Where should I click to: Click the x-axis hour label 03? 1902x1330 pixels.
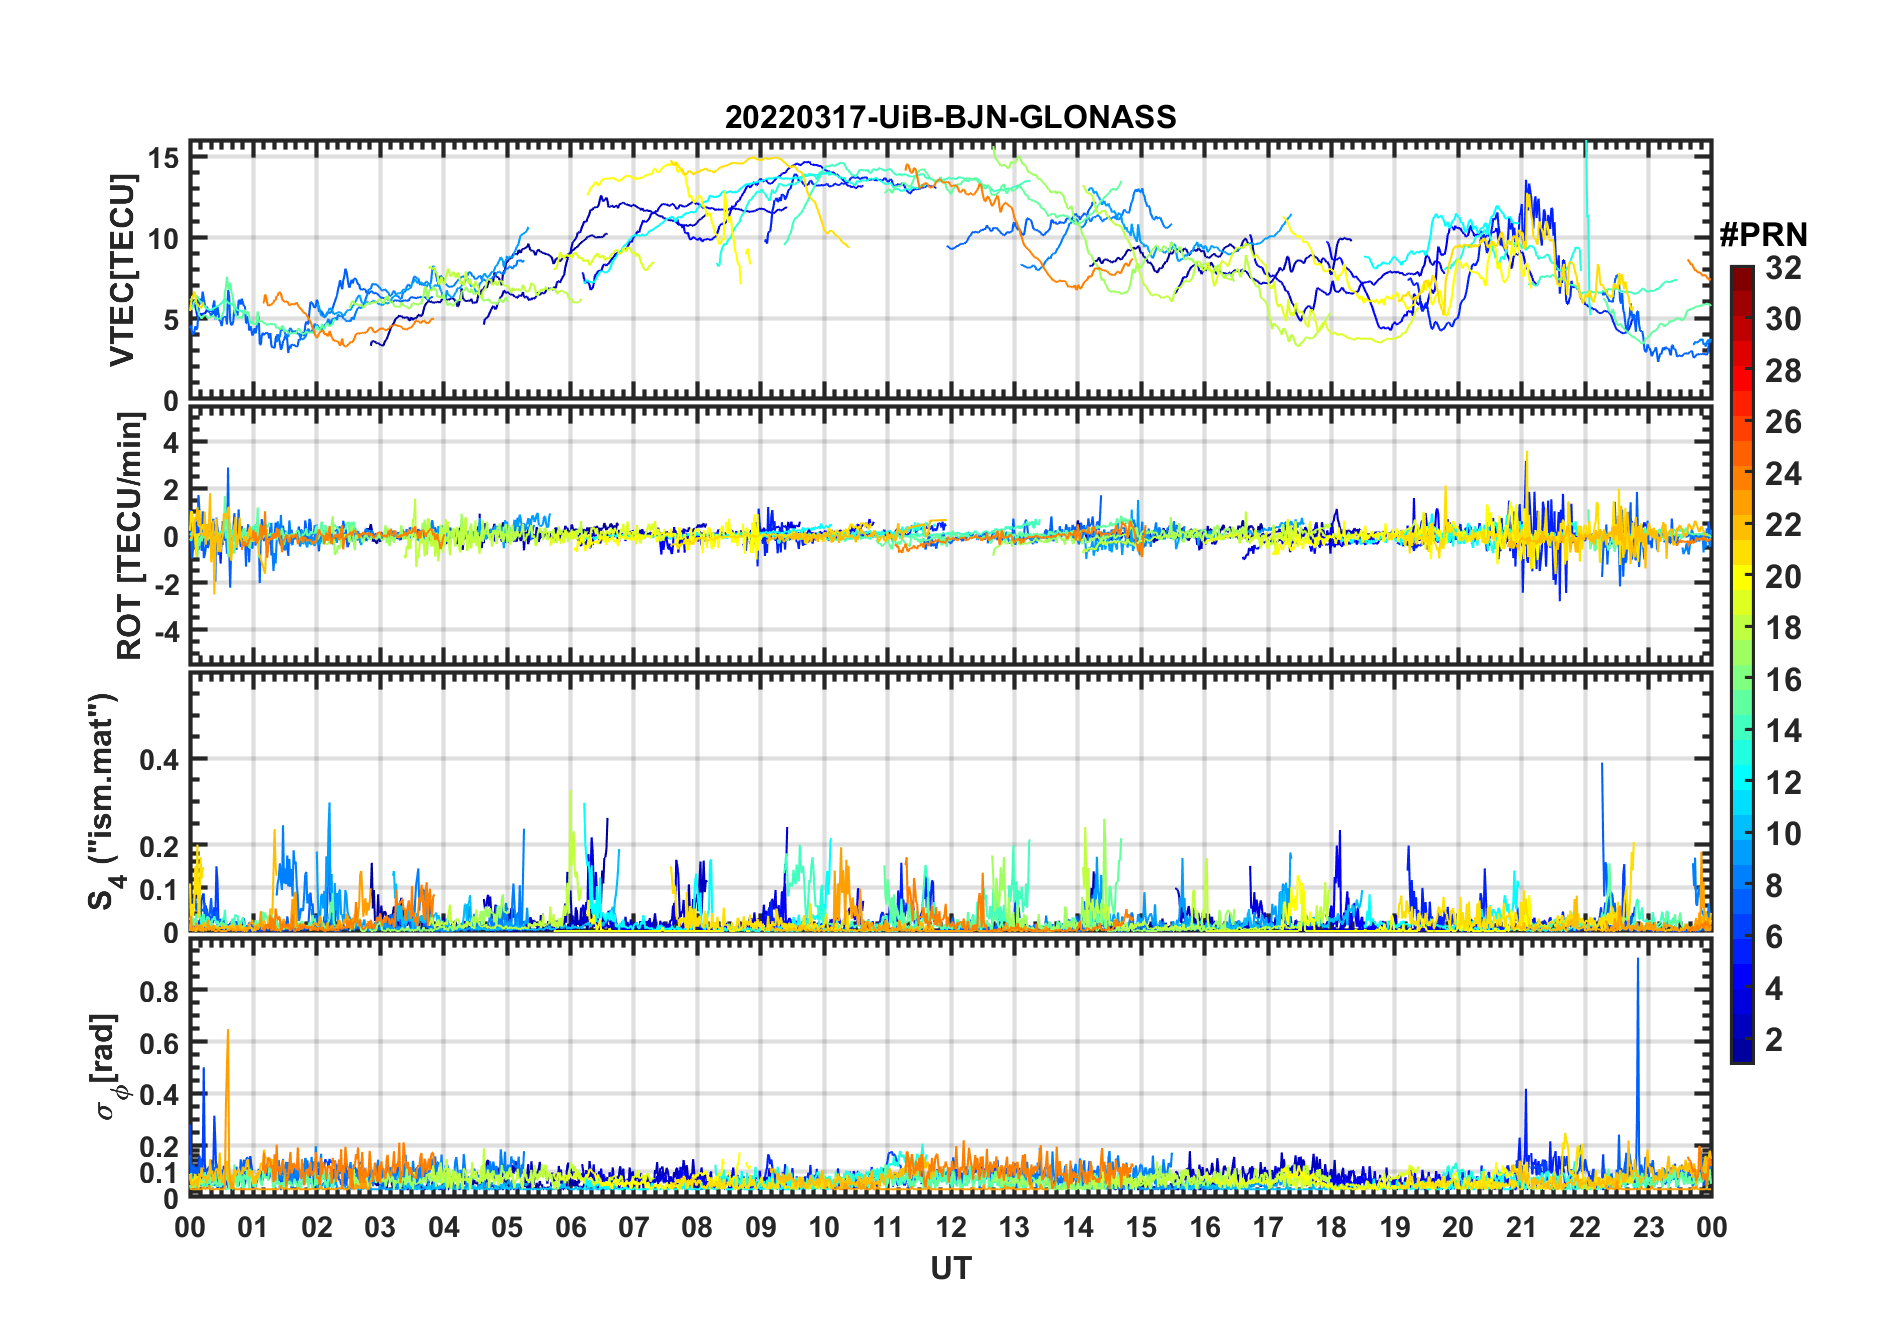pos(380,1227)
